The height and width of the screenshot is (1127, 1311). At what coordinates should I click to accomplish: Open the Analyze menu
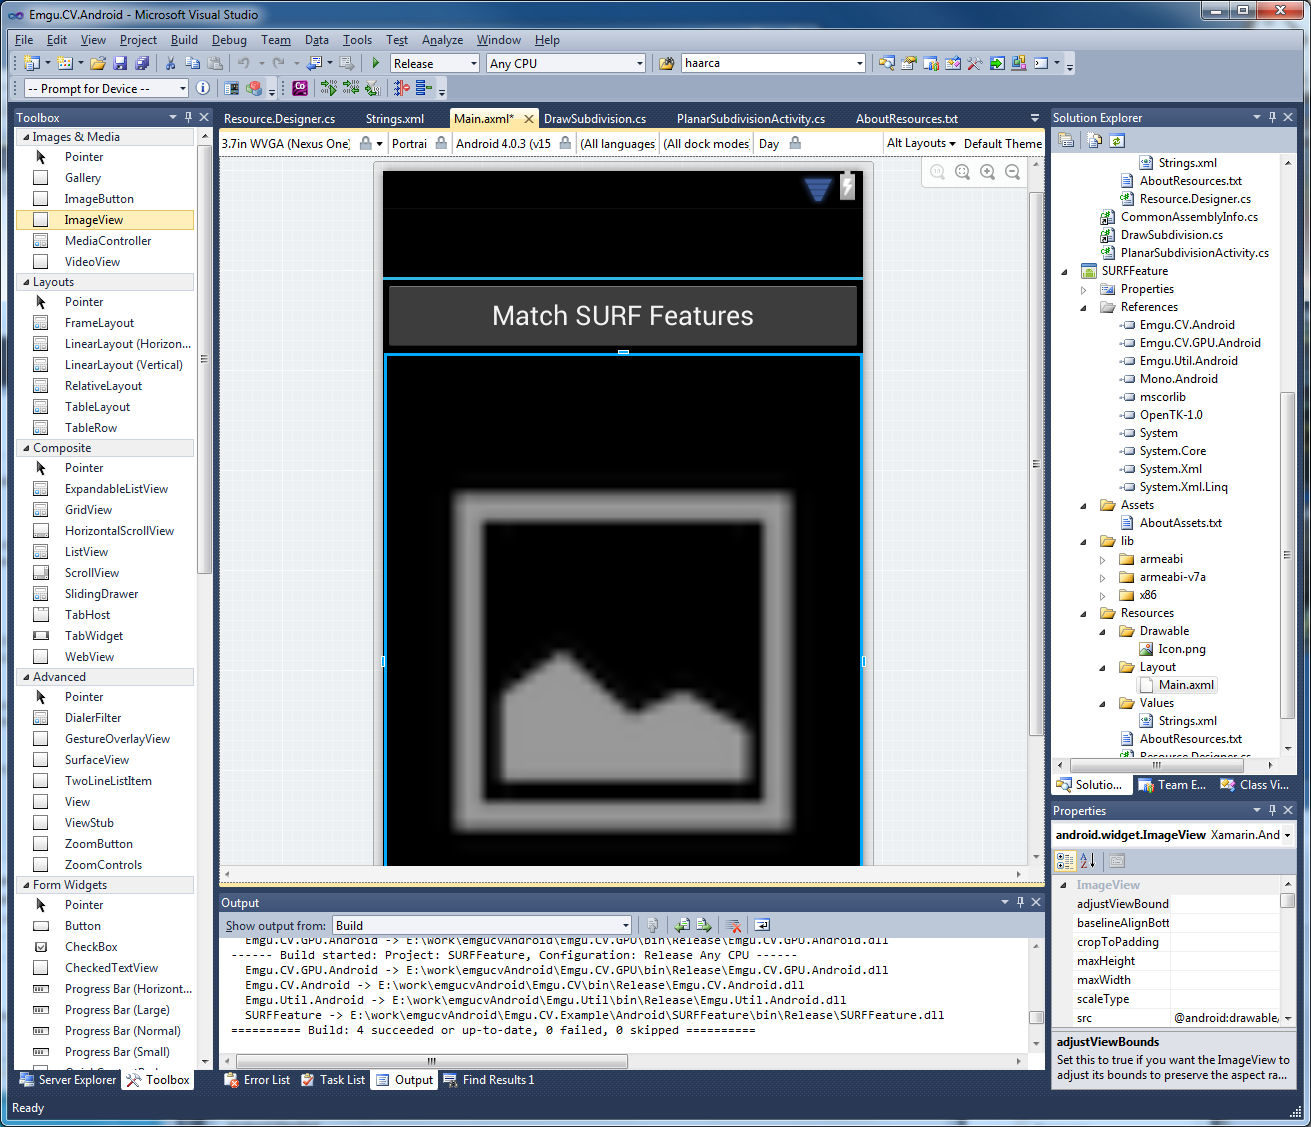click(x=442, y=40)
